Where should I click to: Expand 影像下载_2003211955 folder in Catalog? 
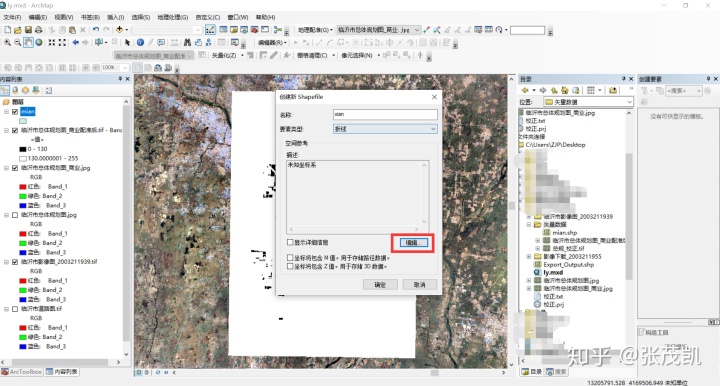point(529,257)
